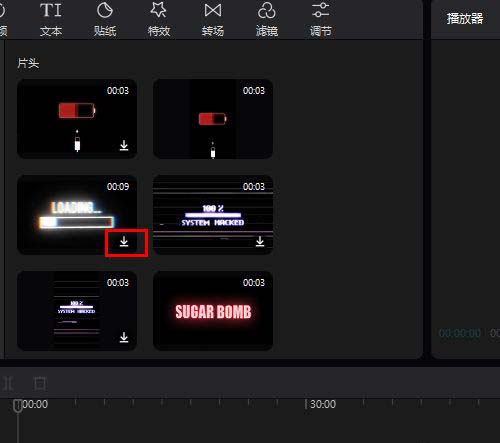Download the vertical SYSTEM HACKED template
500x443 pixels.
[x=124, y=337]
